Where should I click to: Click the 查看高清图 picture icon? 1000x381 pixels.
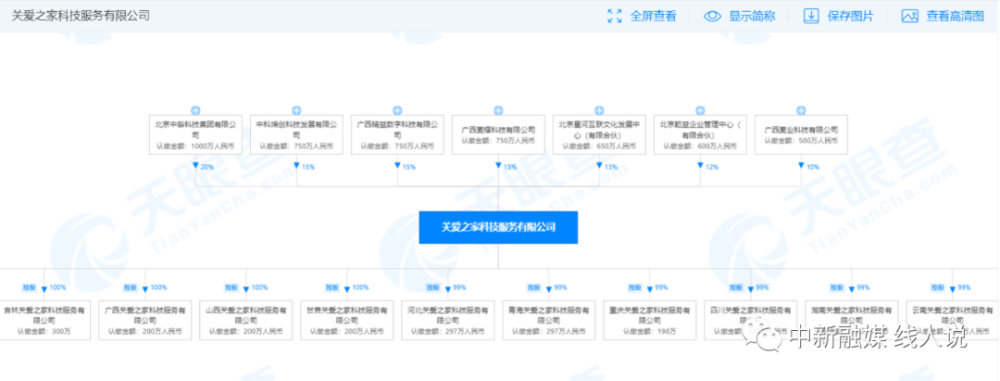pos(909,17)
